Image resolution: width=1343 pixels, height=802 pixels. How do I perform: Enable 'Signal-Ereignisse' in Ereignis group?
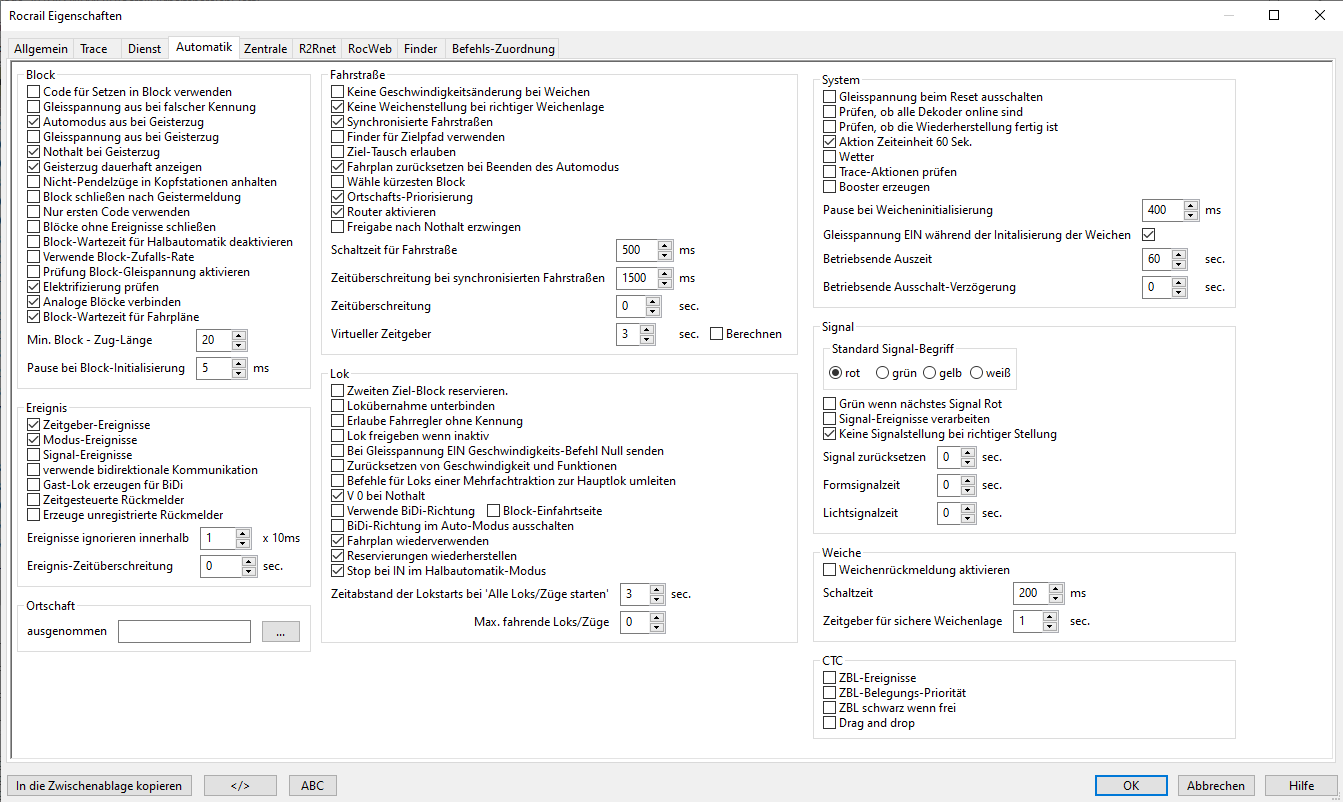pos(34,455)
